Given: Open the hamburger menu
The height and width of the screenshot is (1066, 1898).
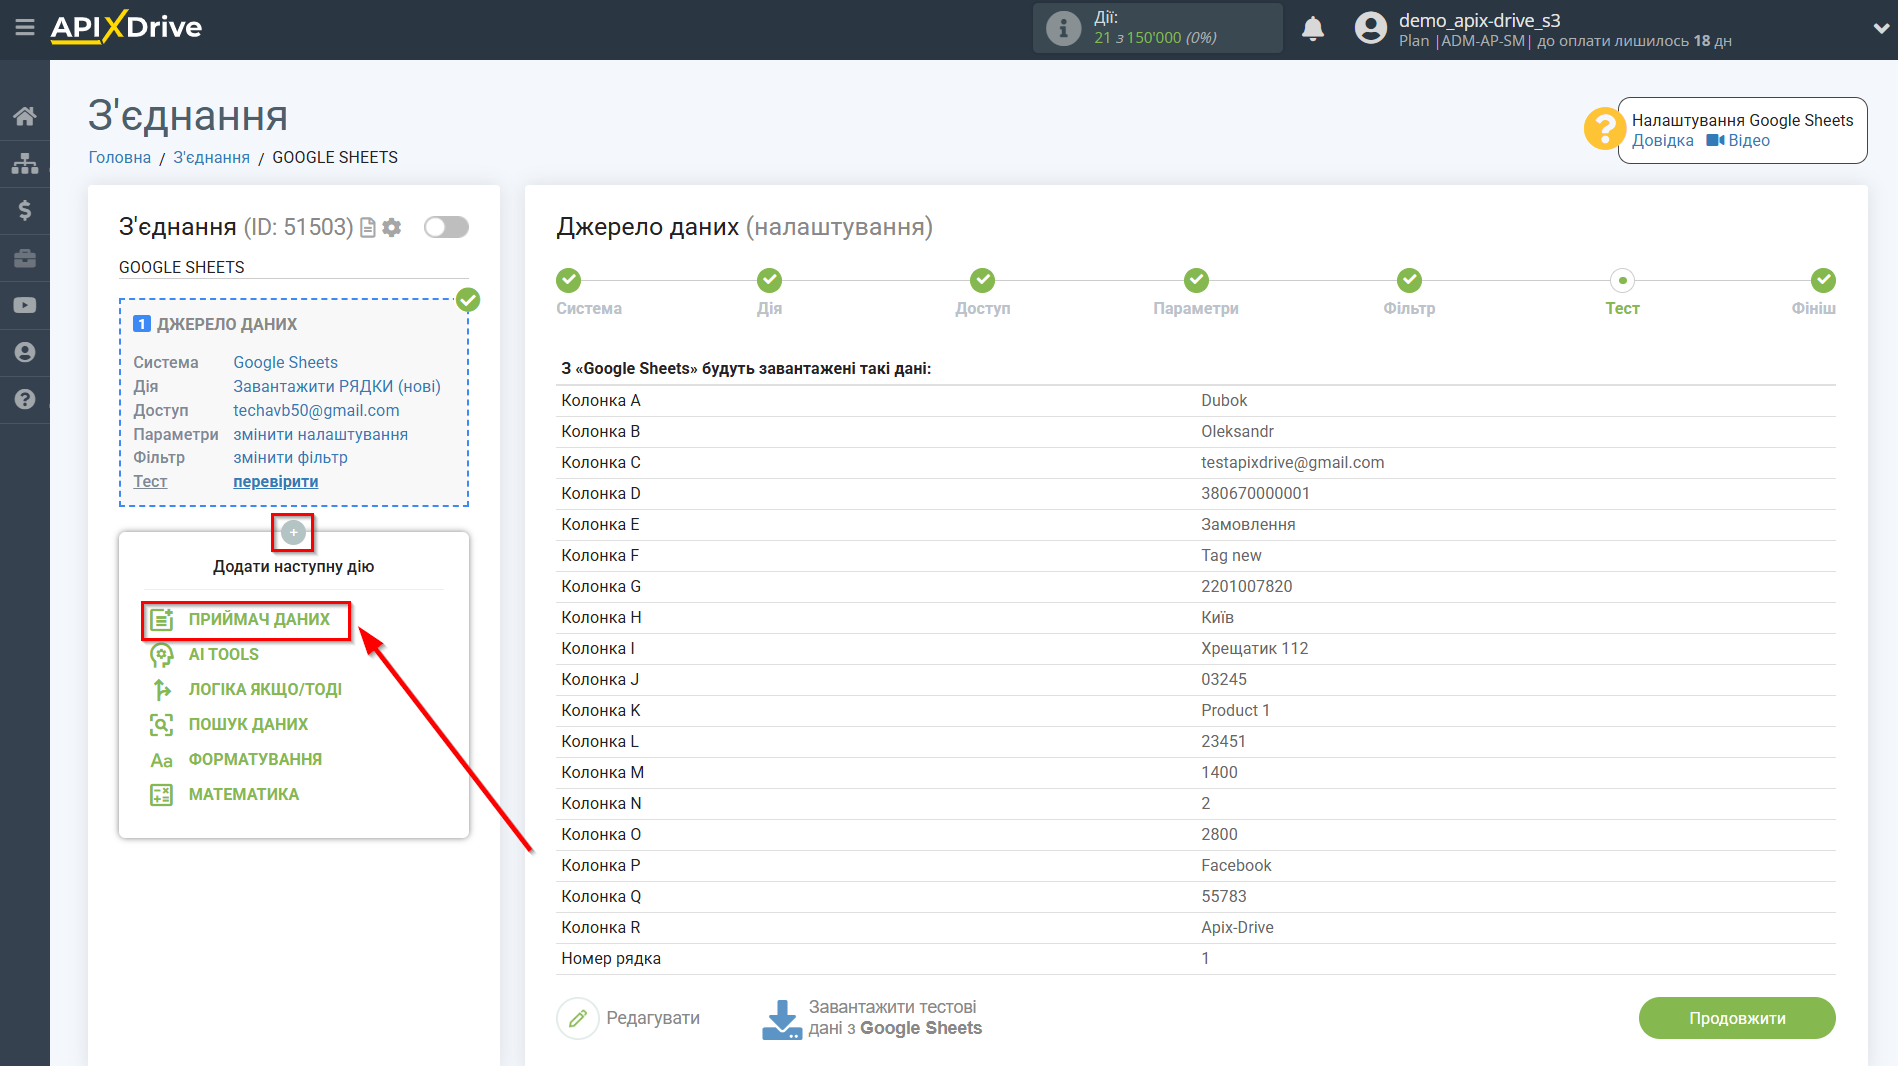Looking at the screenshot, I should pyautogui.click(x=25, y=27).
